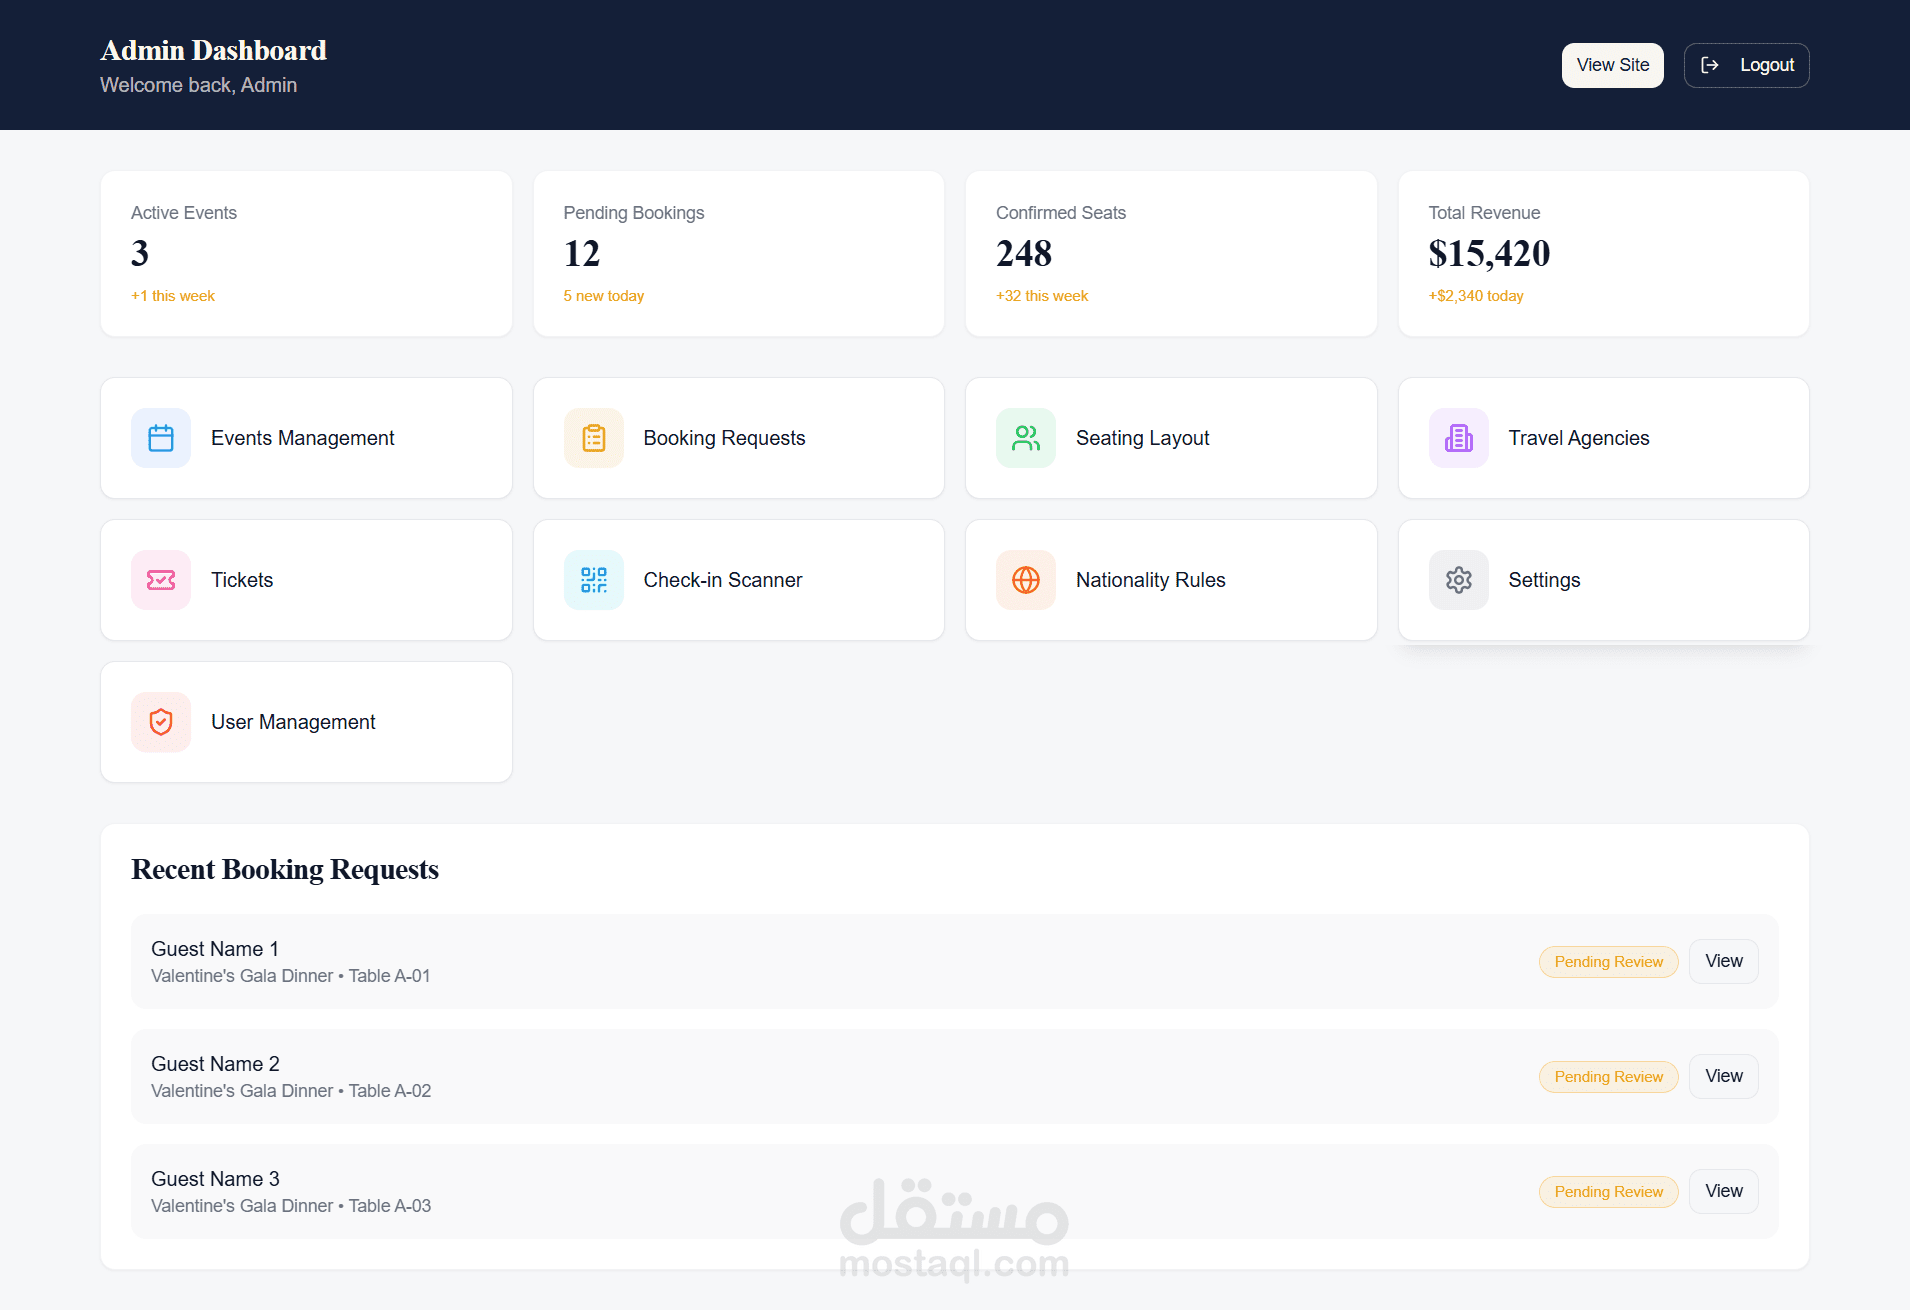Click the building icon for Travel Agencies
This screenshot has height=1310, width=1910.
click(1459, 438)
